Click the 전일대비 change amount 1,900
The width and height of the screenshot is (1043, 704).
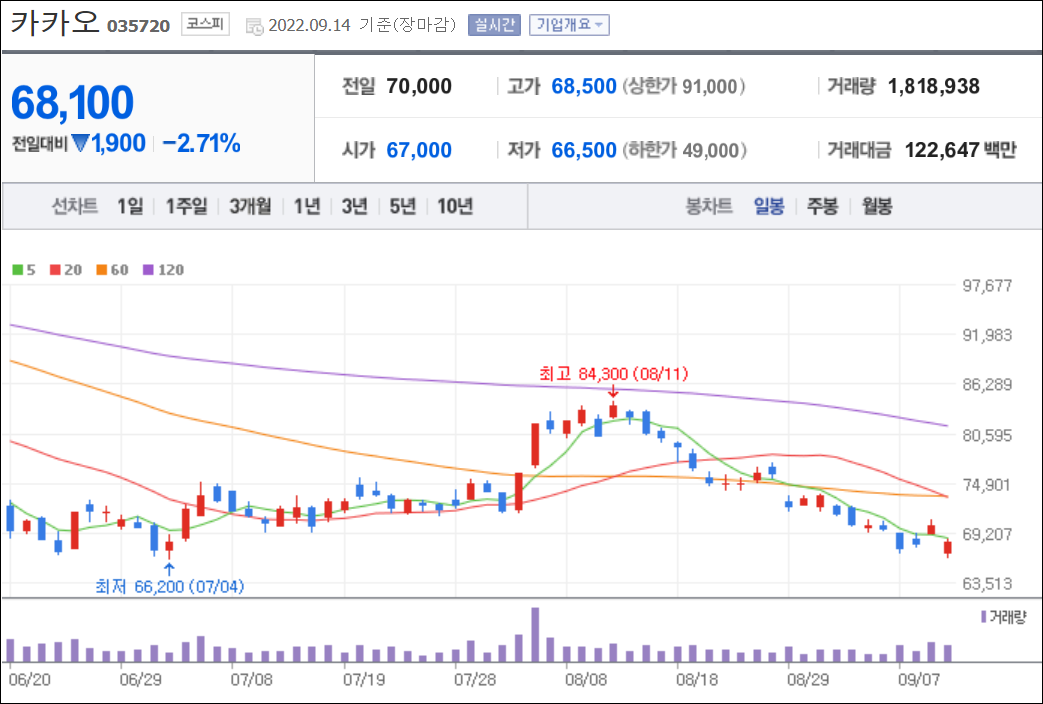pos(118,143)
